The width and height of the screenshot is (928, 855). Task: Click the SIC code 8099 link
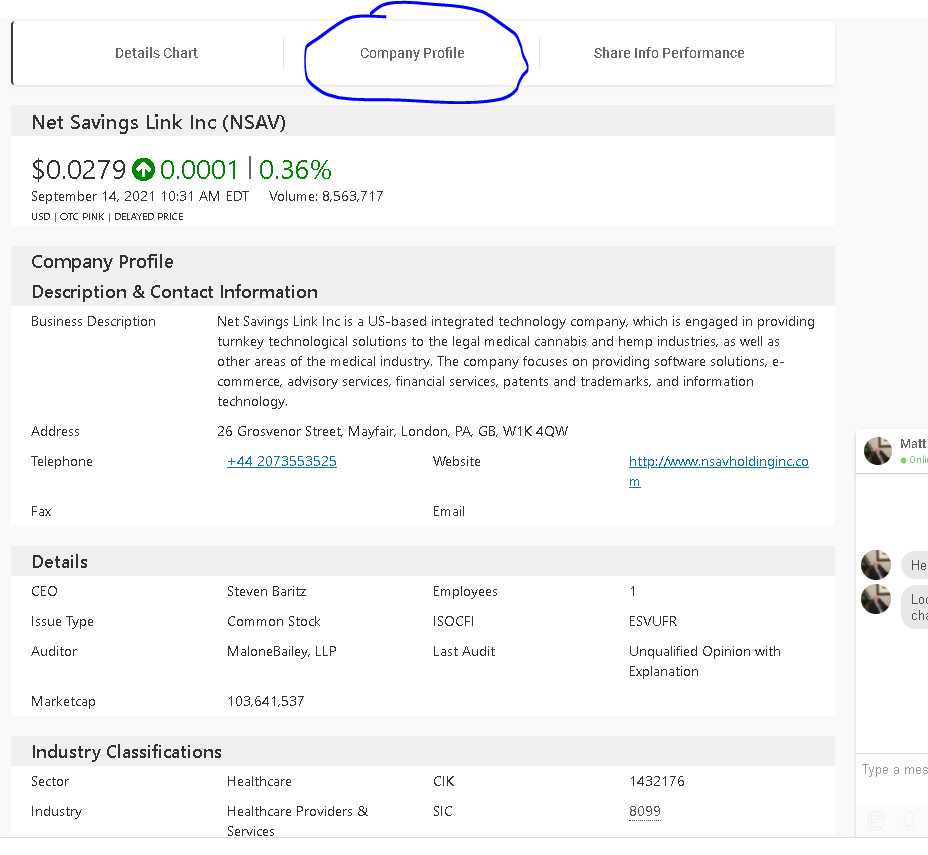point(645,811)
